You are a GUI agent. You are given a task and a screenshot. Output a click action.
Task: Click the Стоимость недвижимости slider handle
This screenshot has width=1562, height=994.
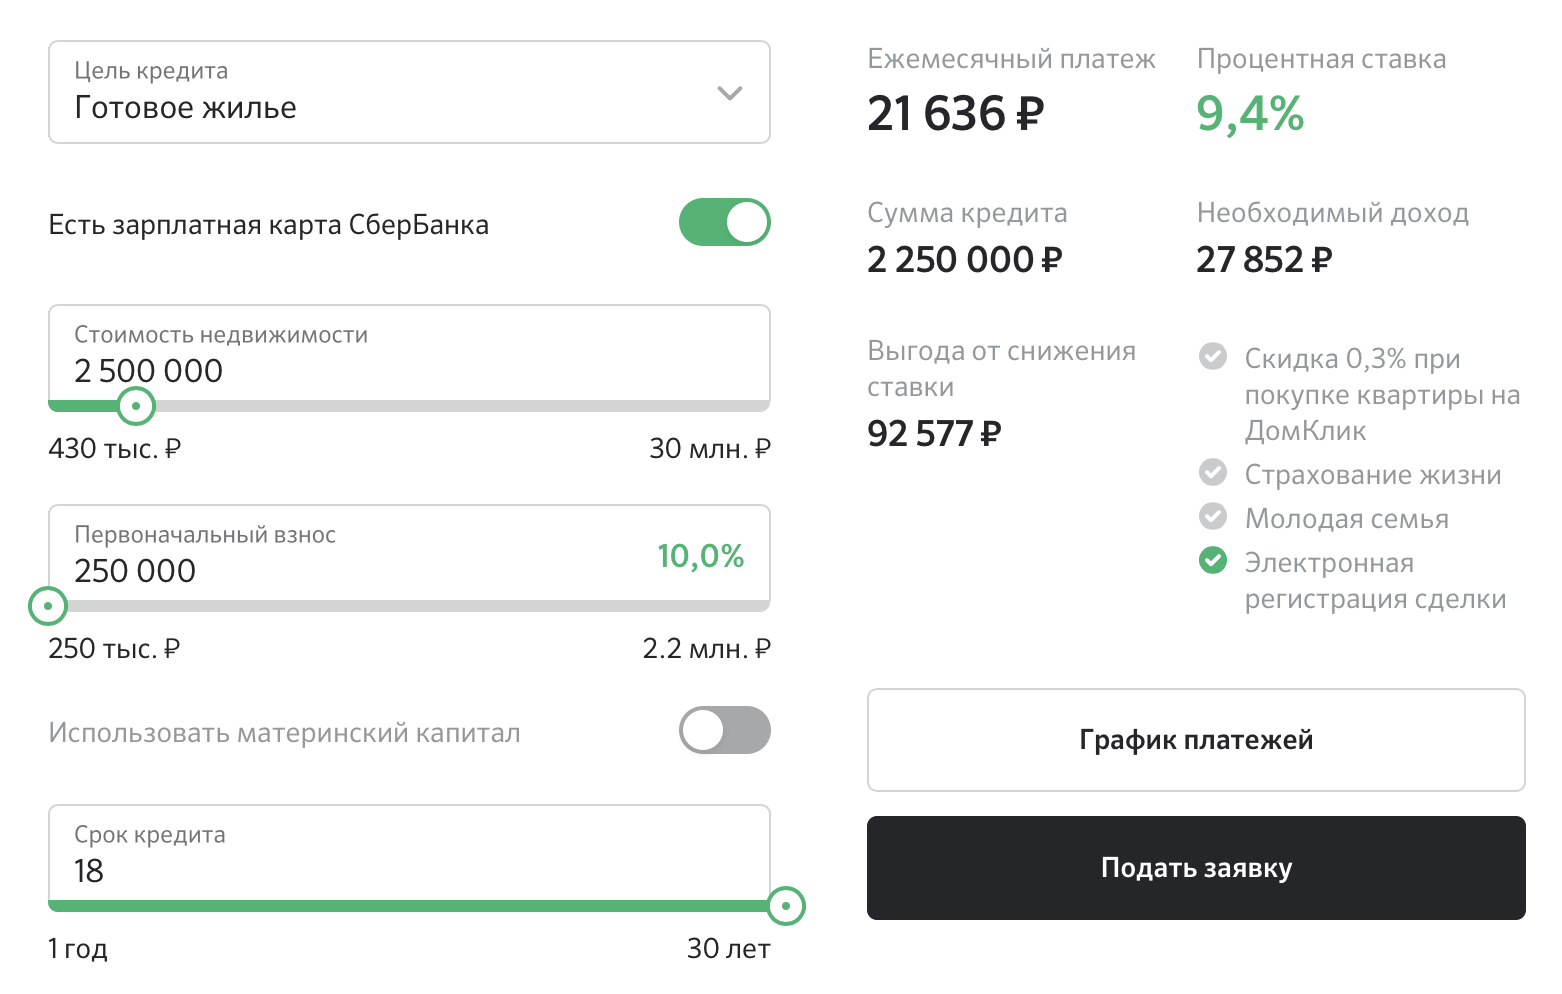(136, 406)
